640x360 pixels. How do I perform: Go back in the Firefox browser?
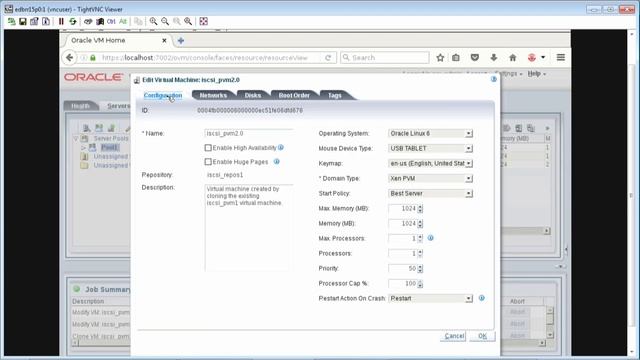coord(69,58)
